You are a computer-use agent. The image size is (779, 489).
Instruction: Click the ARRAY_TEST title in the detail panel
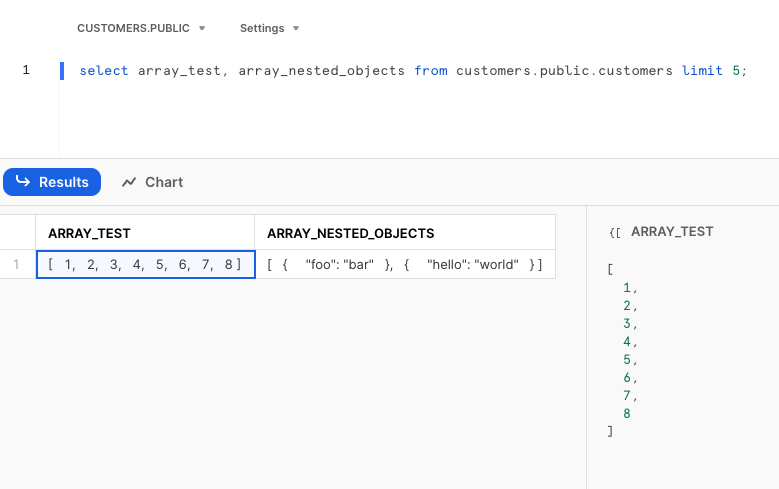coord(672,232)
